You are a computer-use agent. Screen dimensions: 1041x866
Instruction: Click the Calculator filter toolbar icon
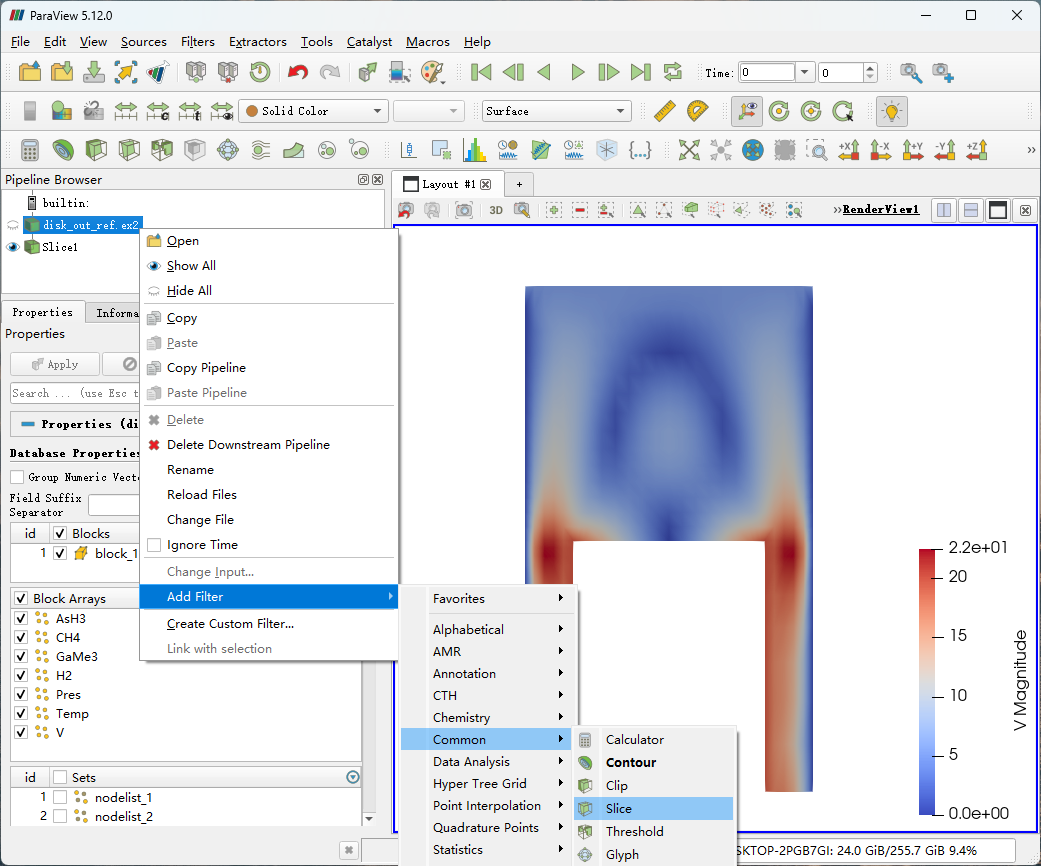(29, 150)
